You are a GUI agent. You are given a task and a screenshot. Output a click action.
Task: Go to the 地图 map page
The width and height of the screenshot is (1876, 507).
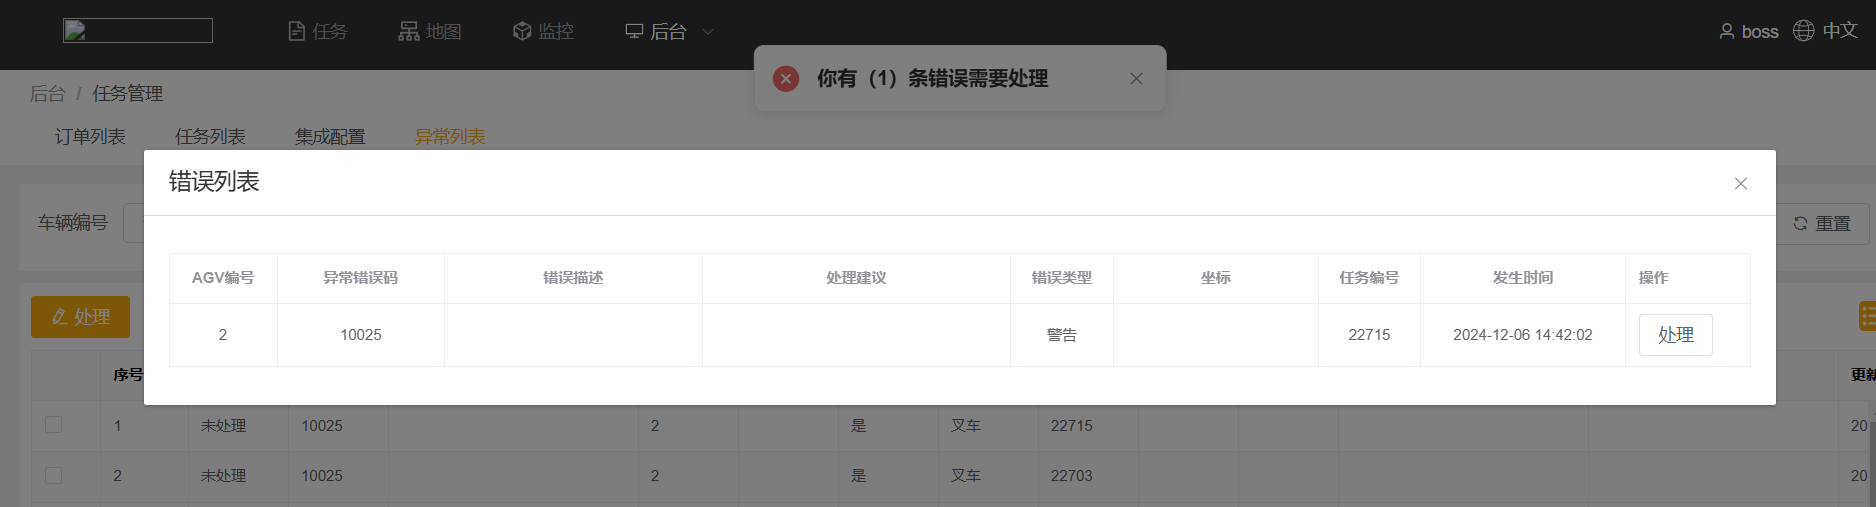click(430, 32)
